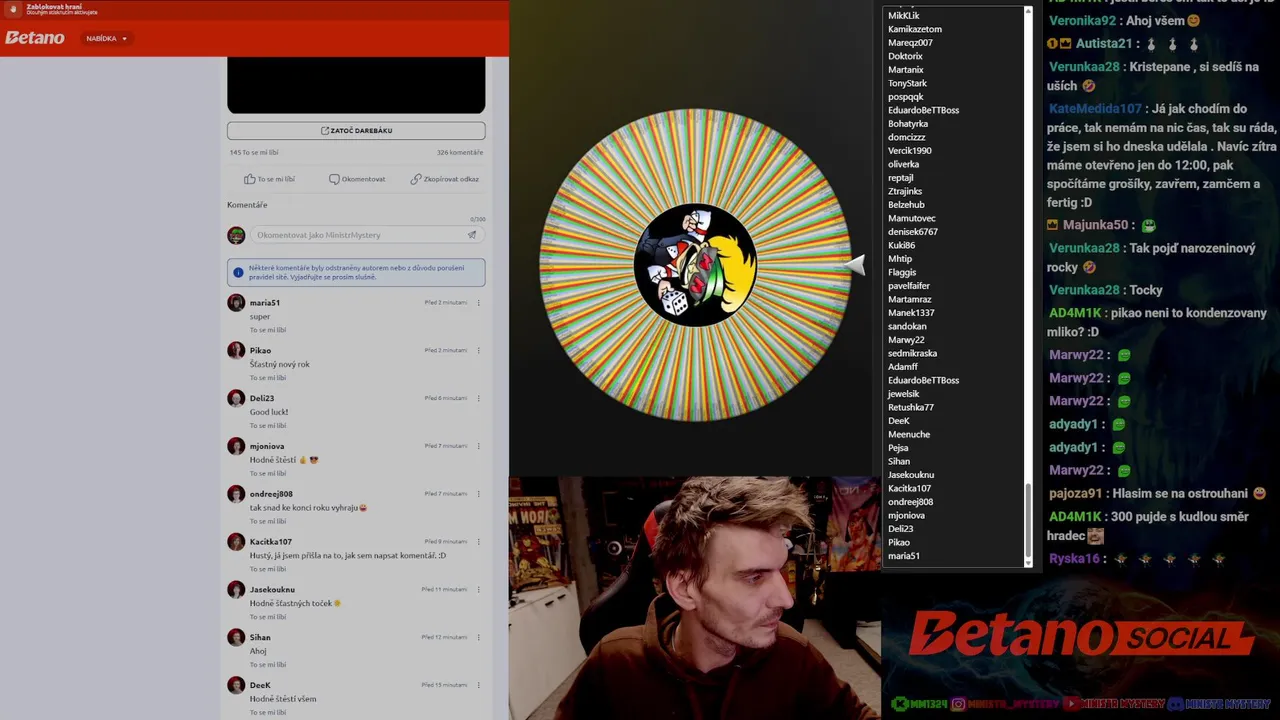Image resolution: width=1280 pixels, height=720 pixels.
Task: Open three-dot menu on Kacitka107's comment
Action: 478,541
